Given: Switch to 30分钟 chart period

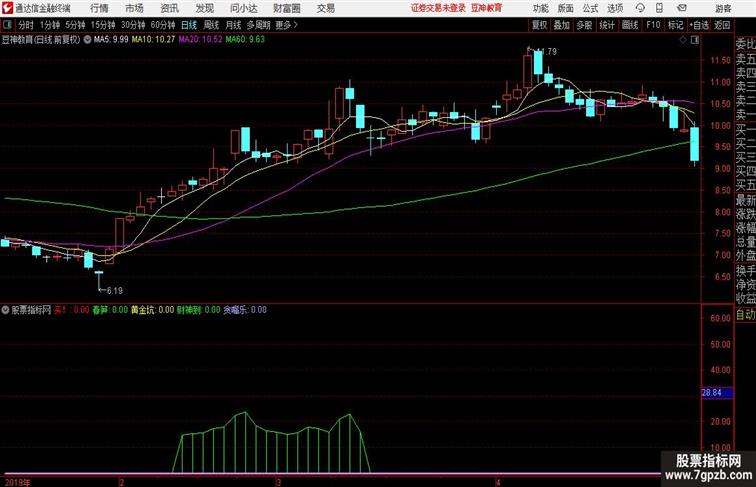Looking at the screenshot, I should 133,25.
